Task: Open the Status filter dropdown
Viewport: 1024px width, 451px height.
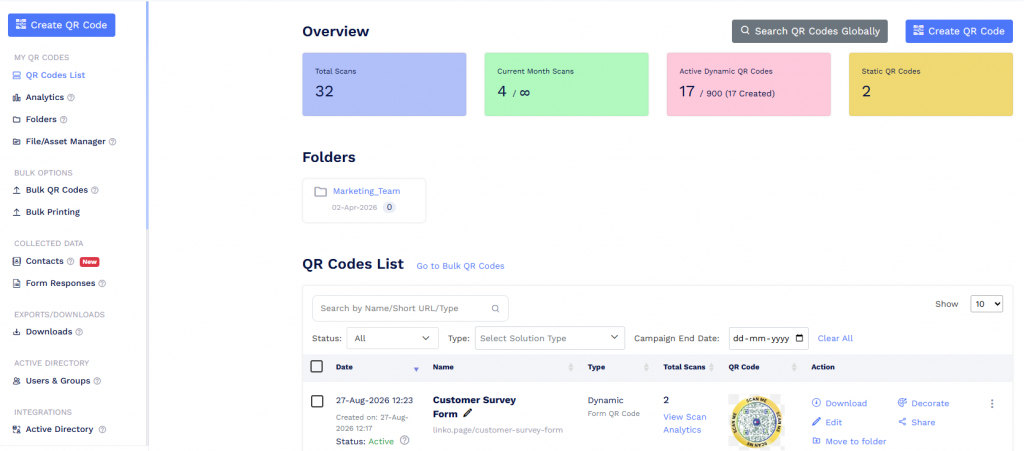Action: (392, 338)
